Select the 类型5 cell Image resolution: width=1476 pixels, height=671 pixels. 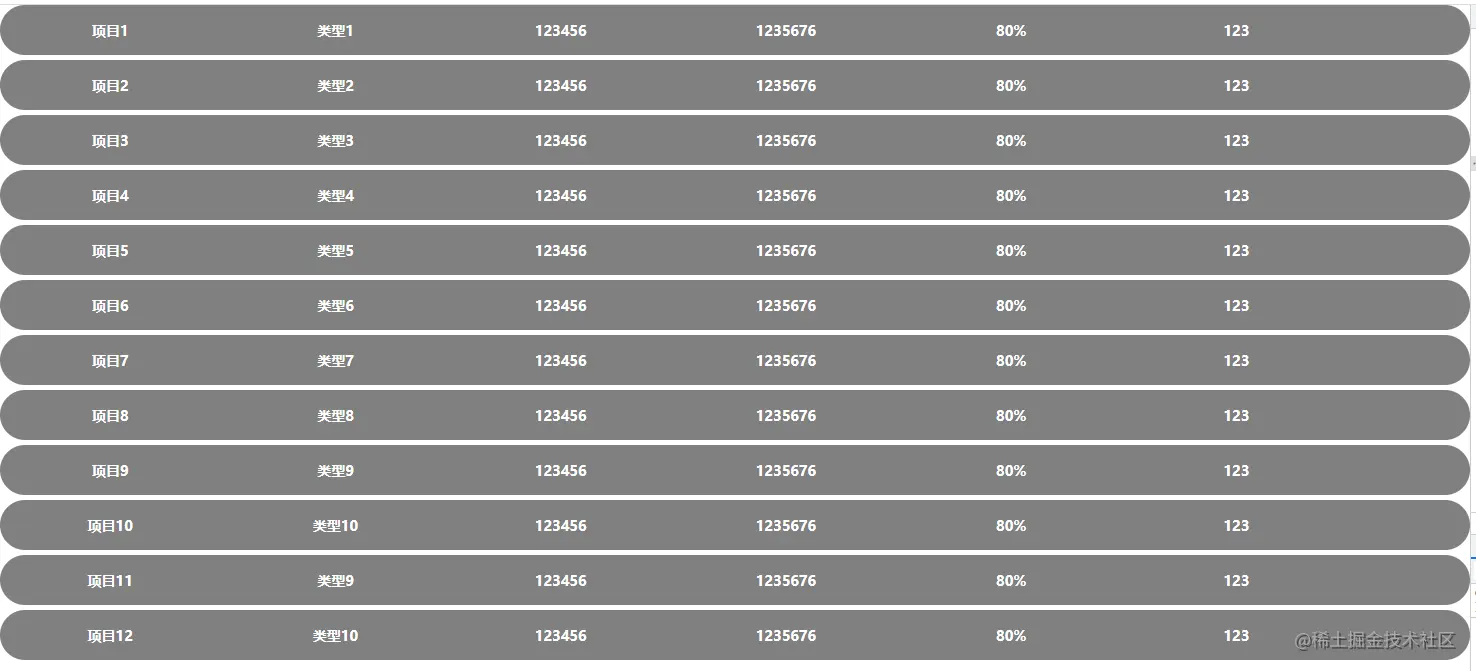pyautogui.click(x=335, y=251)
